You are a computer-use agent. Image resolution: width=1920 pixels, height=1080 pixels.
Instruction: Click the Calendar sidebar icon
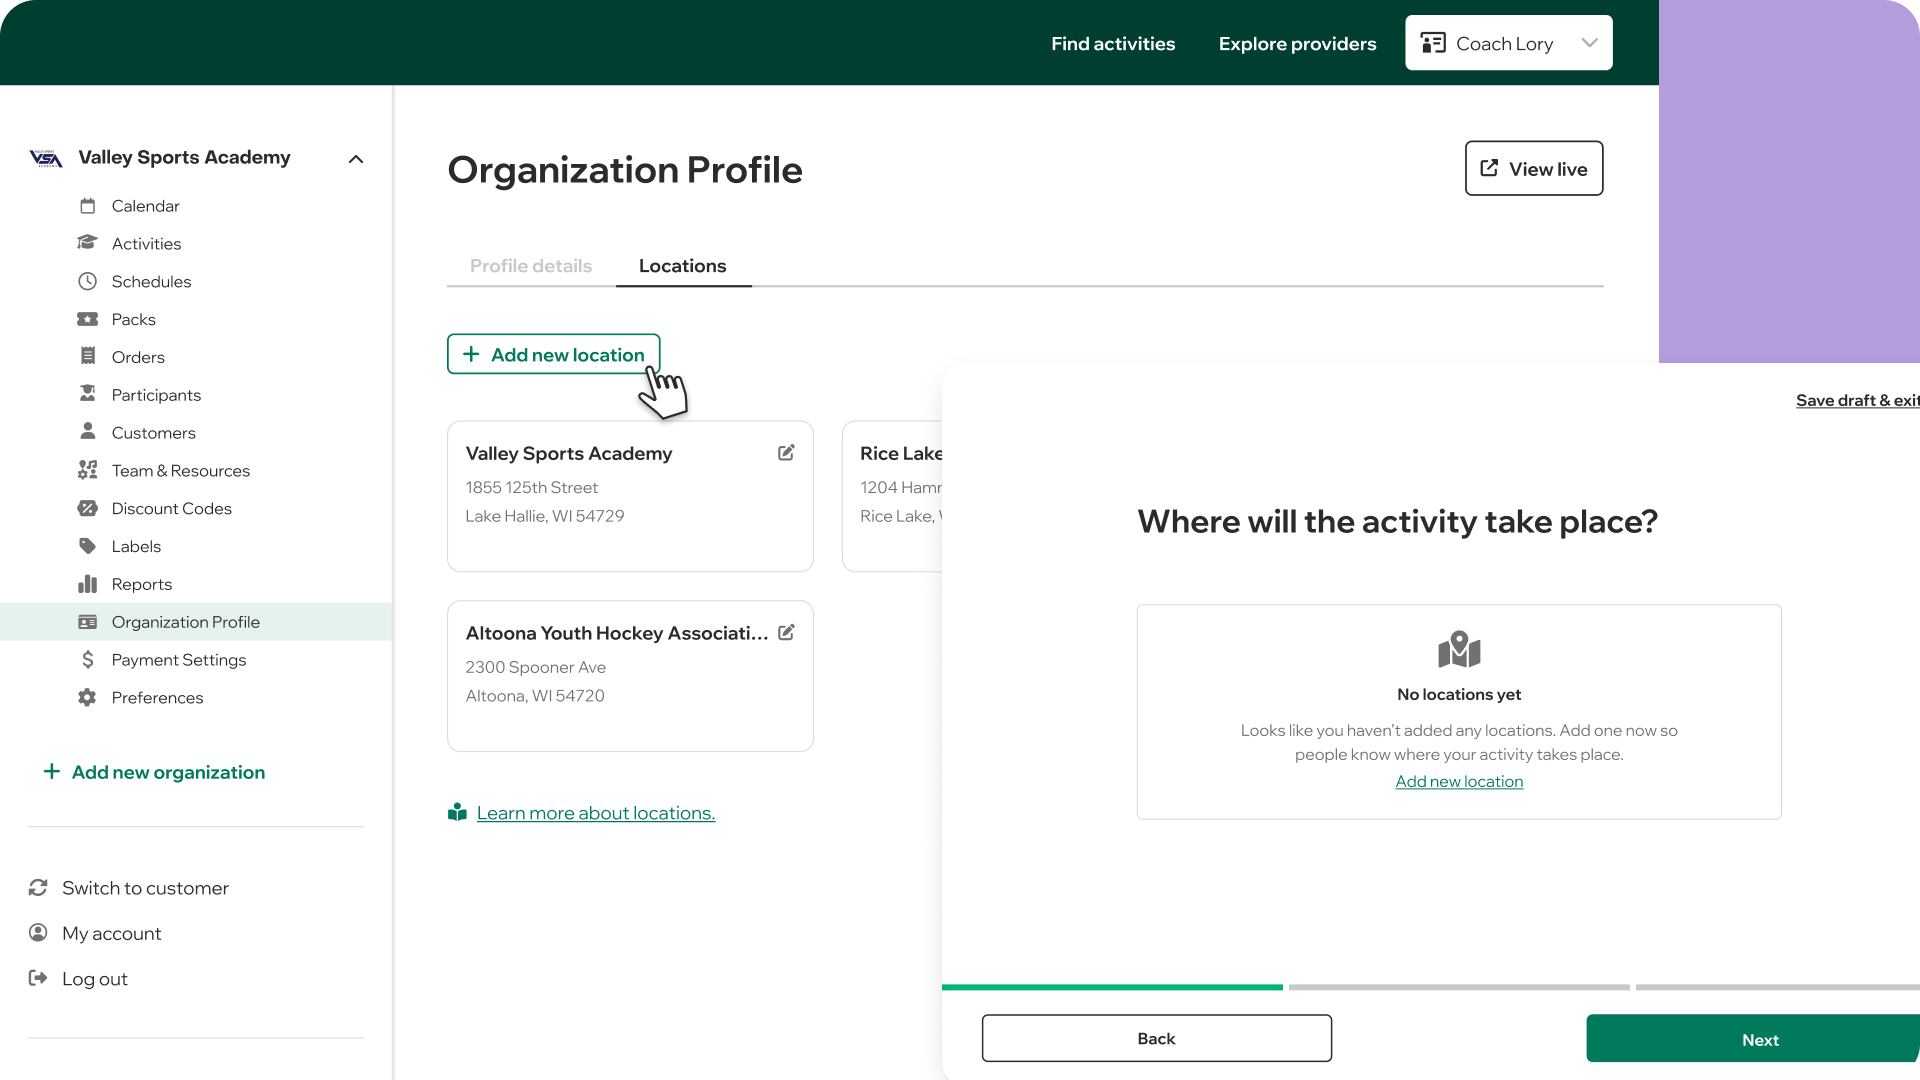pyautogui.click(x=88, y=206)
